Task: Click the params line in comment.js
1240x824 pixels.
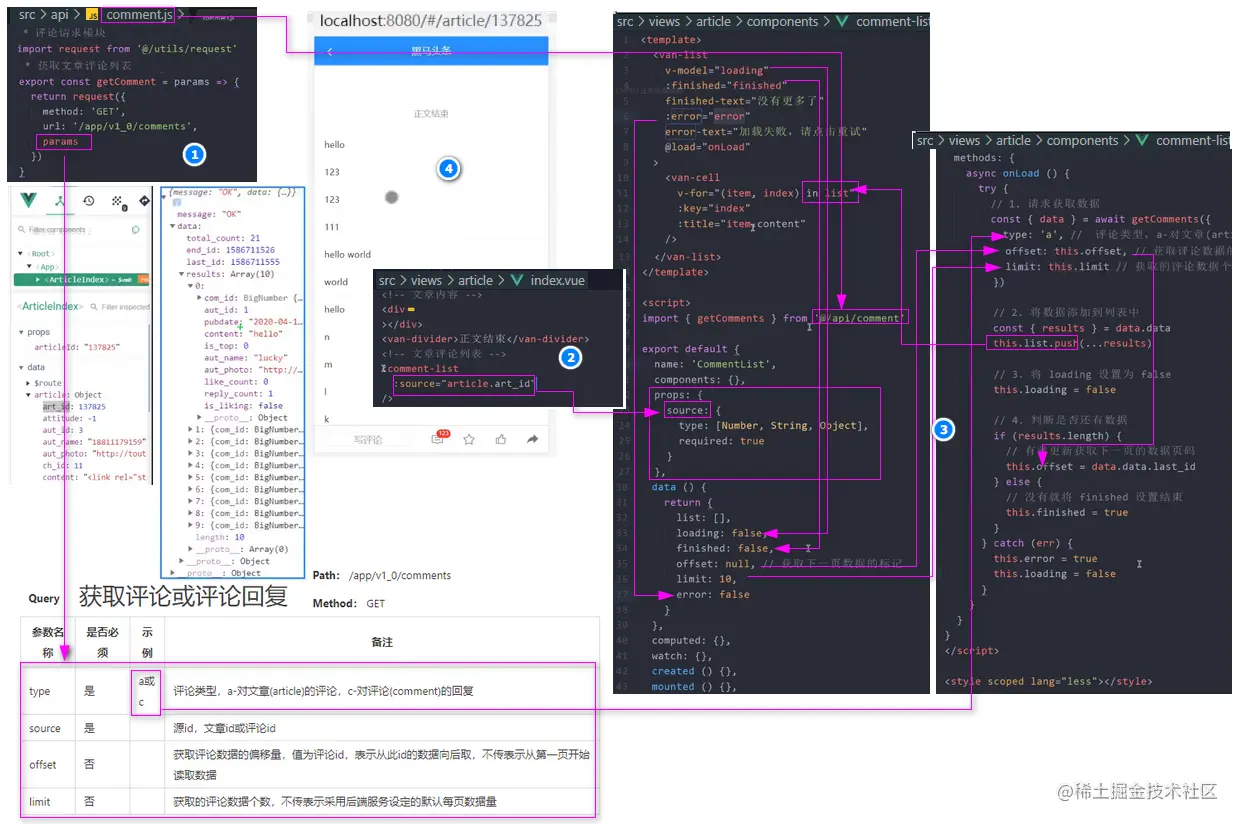Action: click(x=61, y=142)
